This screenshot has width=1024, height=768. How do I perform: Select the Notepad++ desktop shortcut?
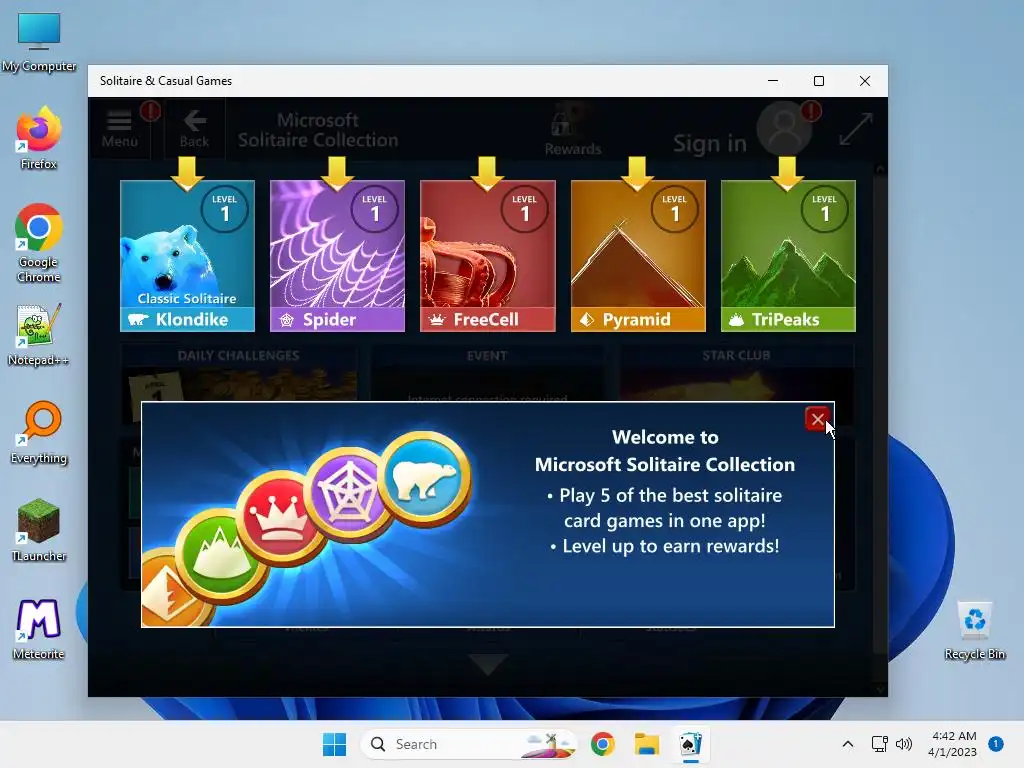coord(39,334)
